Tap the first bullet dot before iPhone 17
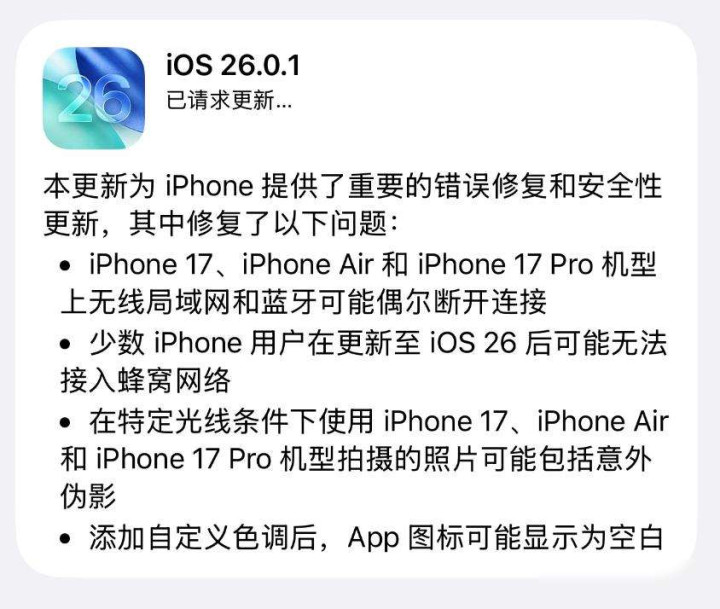 pos(65,265)
